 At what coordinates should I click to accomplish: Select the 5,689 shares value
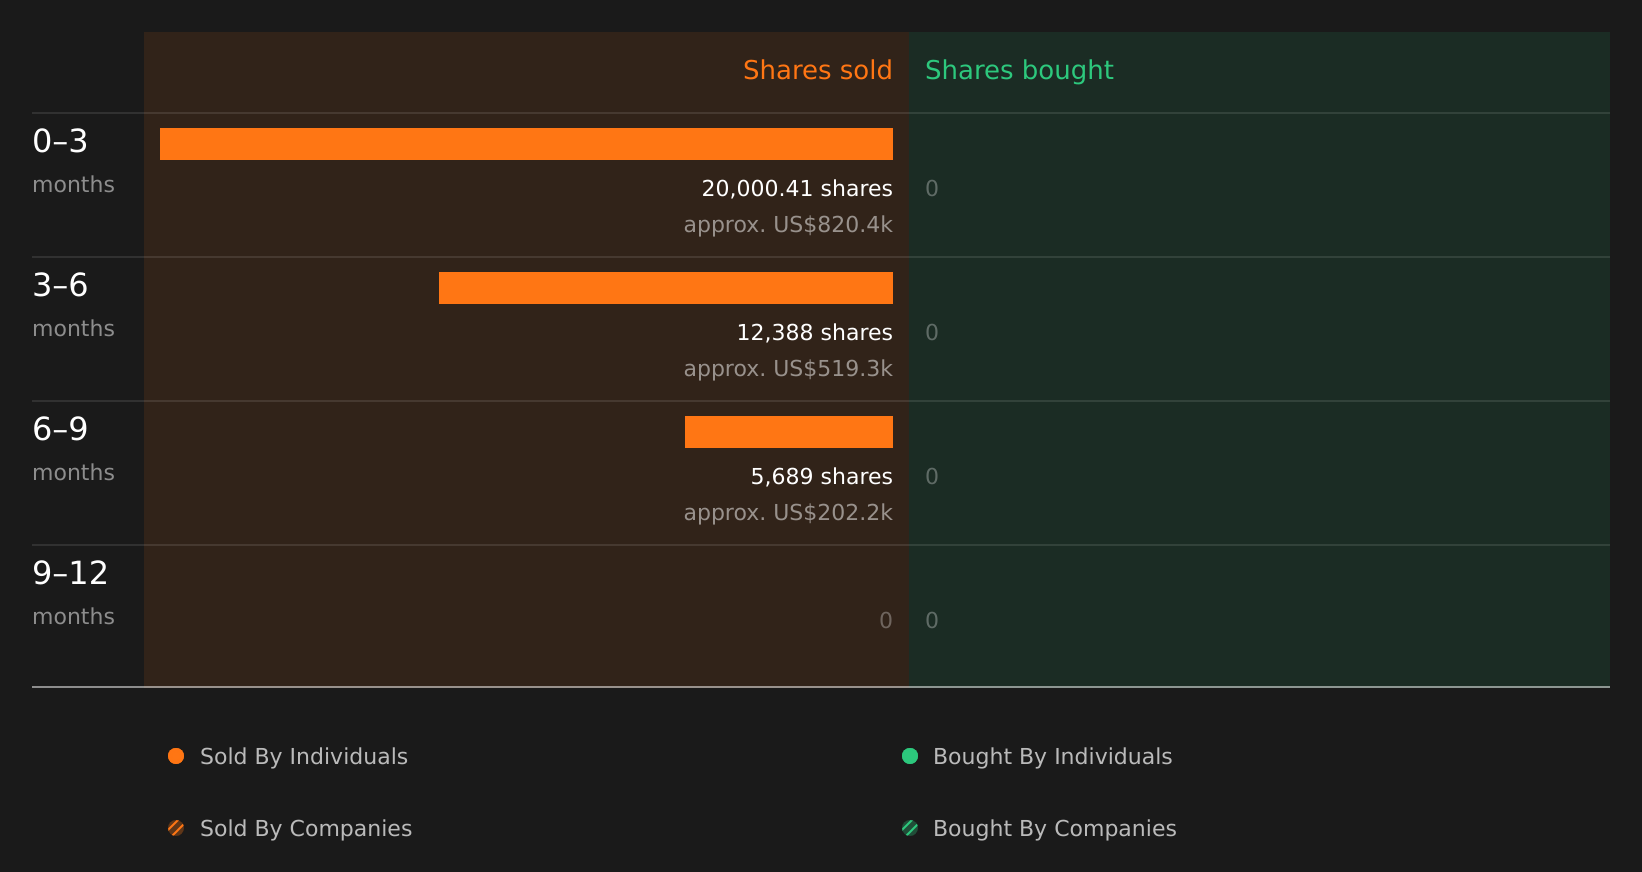click(x=821, y=477)
